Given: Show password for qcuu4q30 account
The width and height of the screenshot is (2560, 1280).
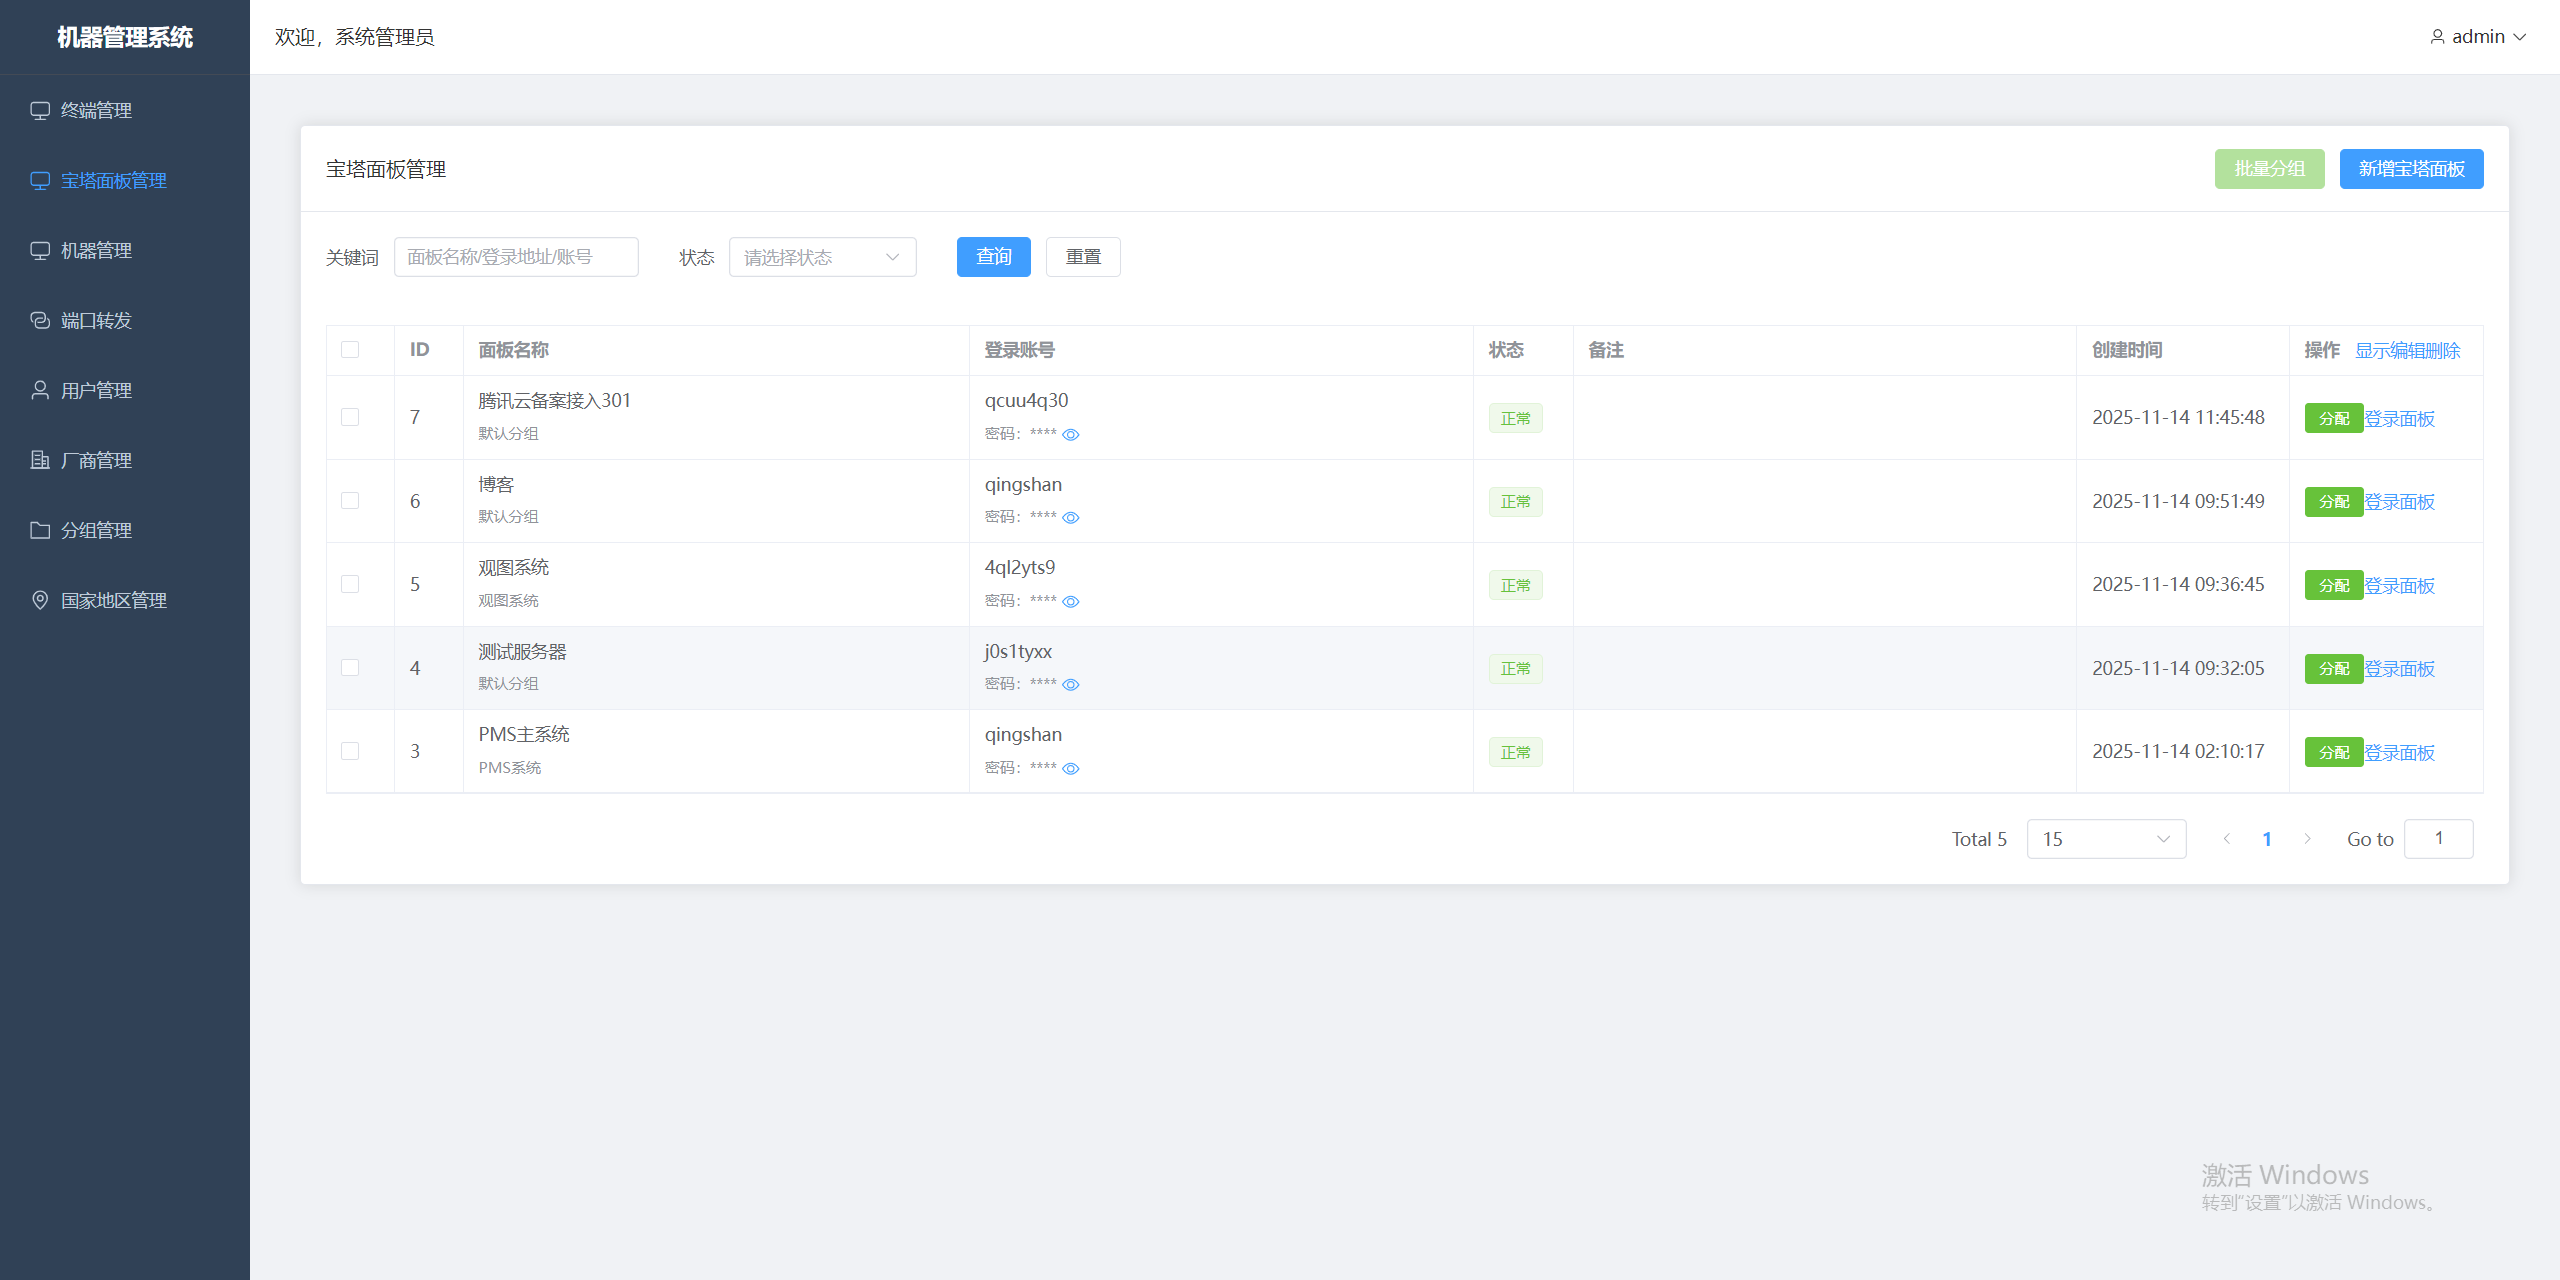Looking at the screenshot, I should (1070, 435).
